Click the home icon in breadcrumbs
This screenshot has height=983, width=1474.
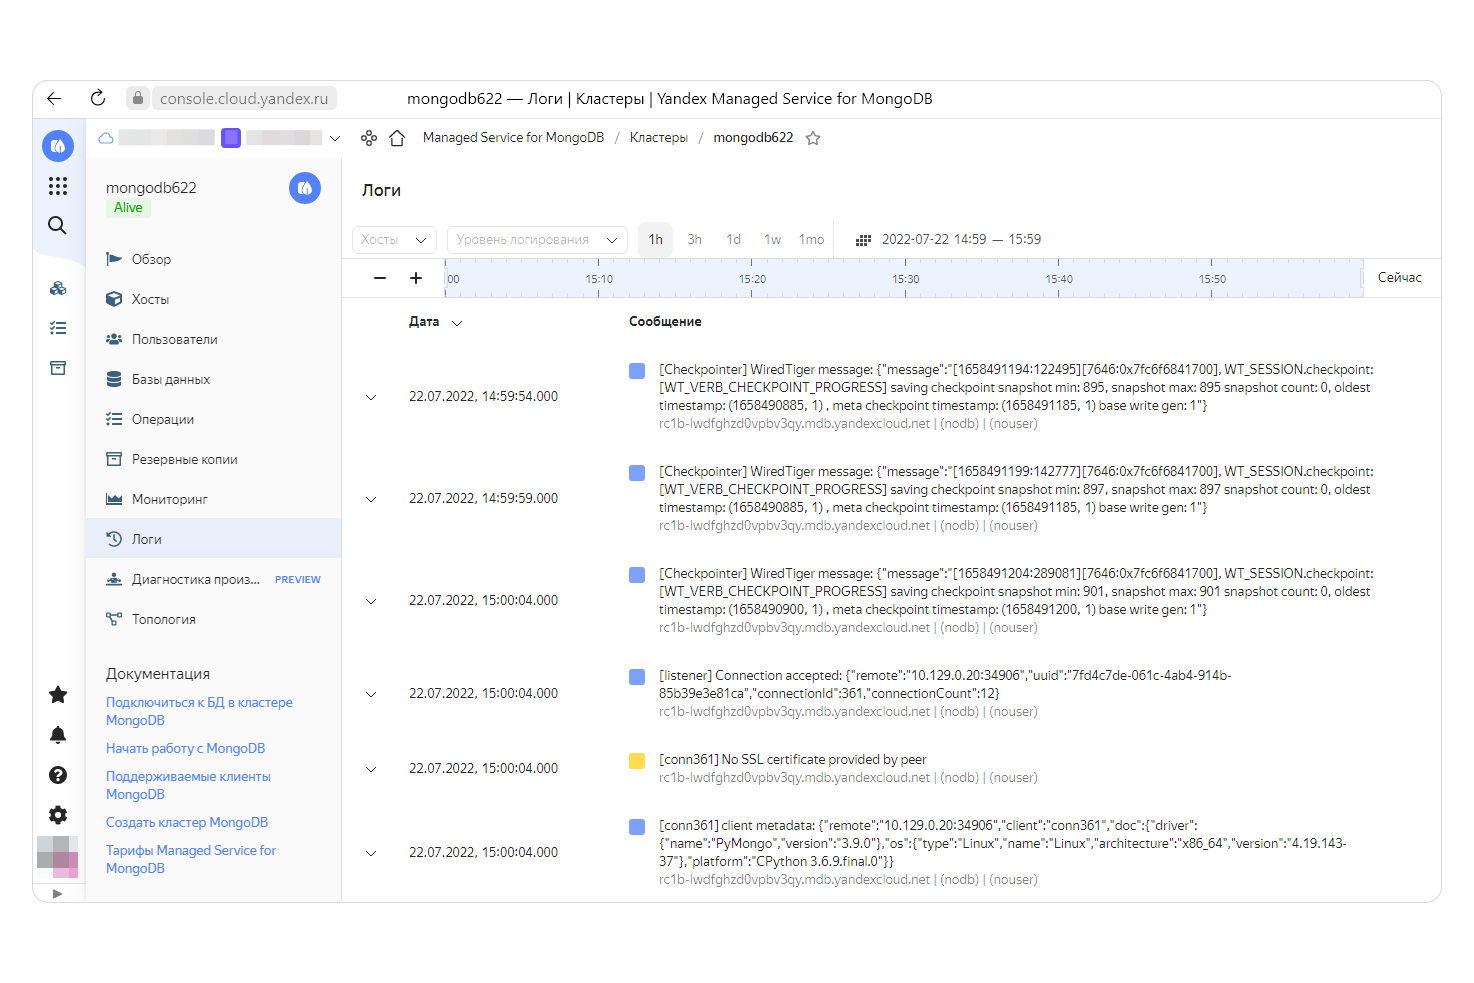pyautogui.click(x=397, y=138)
